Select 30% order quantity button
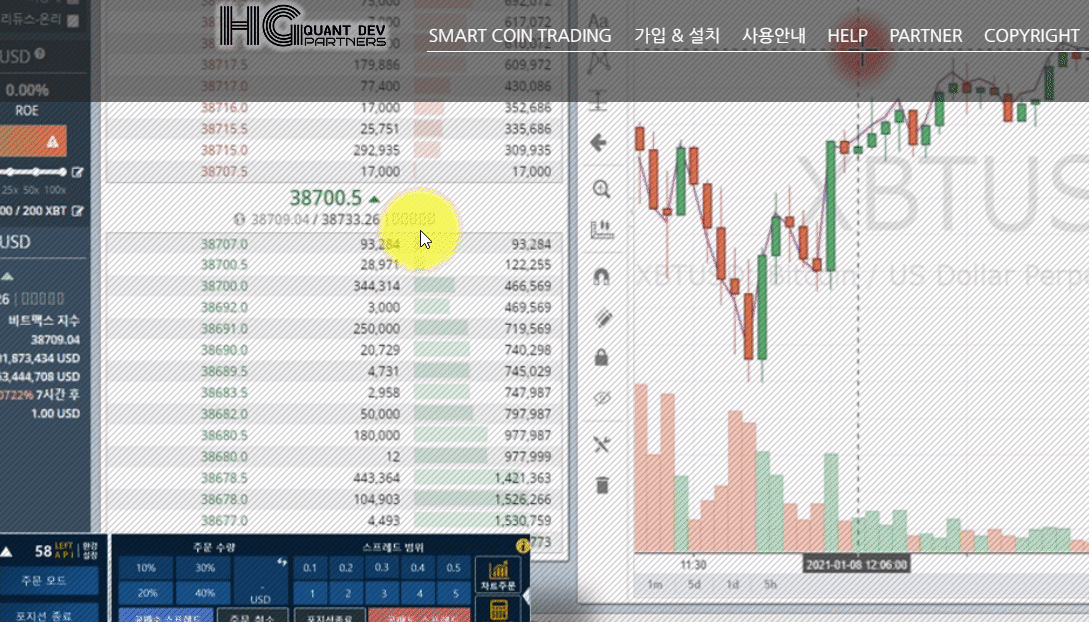 coord(204,568)
